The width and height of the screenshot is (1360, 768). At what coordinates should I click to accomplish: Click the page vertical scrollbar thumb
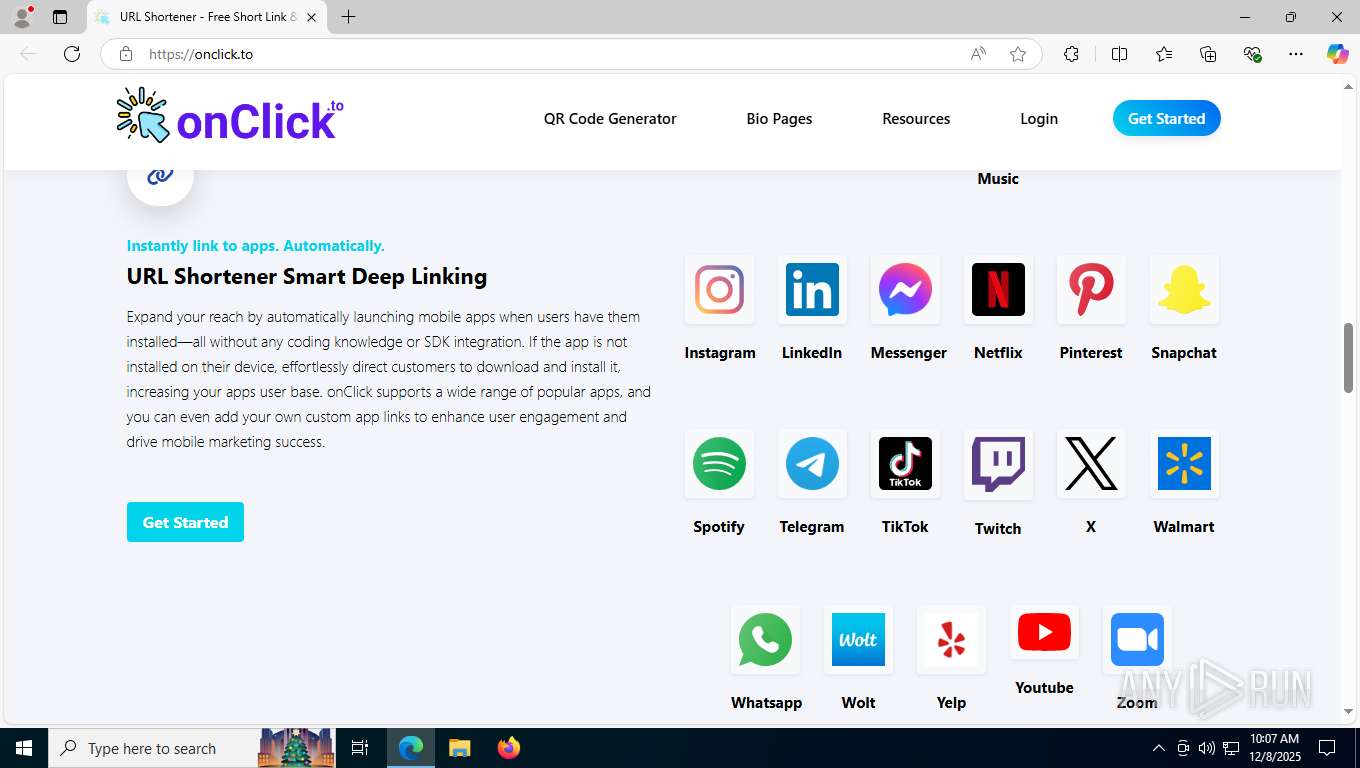point(1348,357)
